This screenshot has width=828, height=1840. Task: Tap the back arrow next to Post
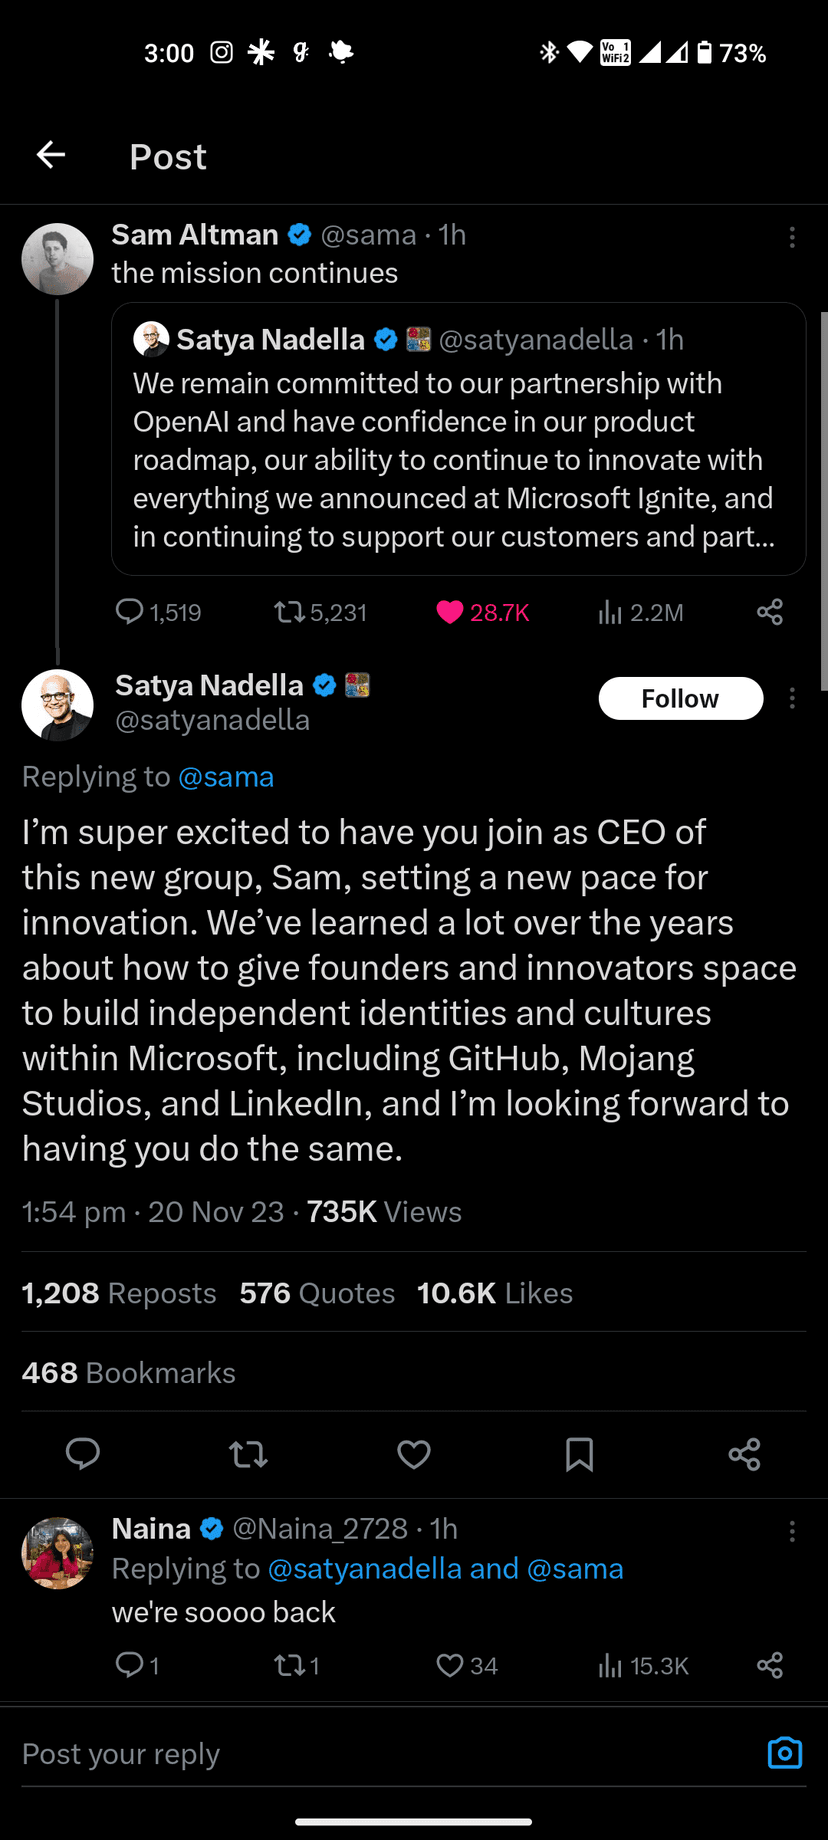pyautogui.click(x=51, y=155)
